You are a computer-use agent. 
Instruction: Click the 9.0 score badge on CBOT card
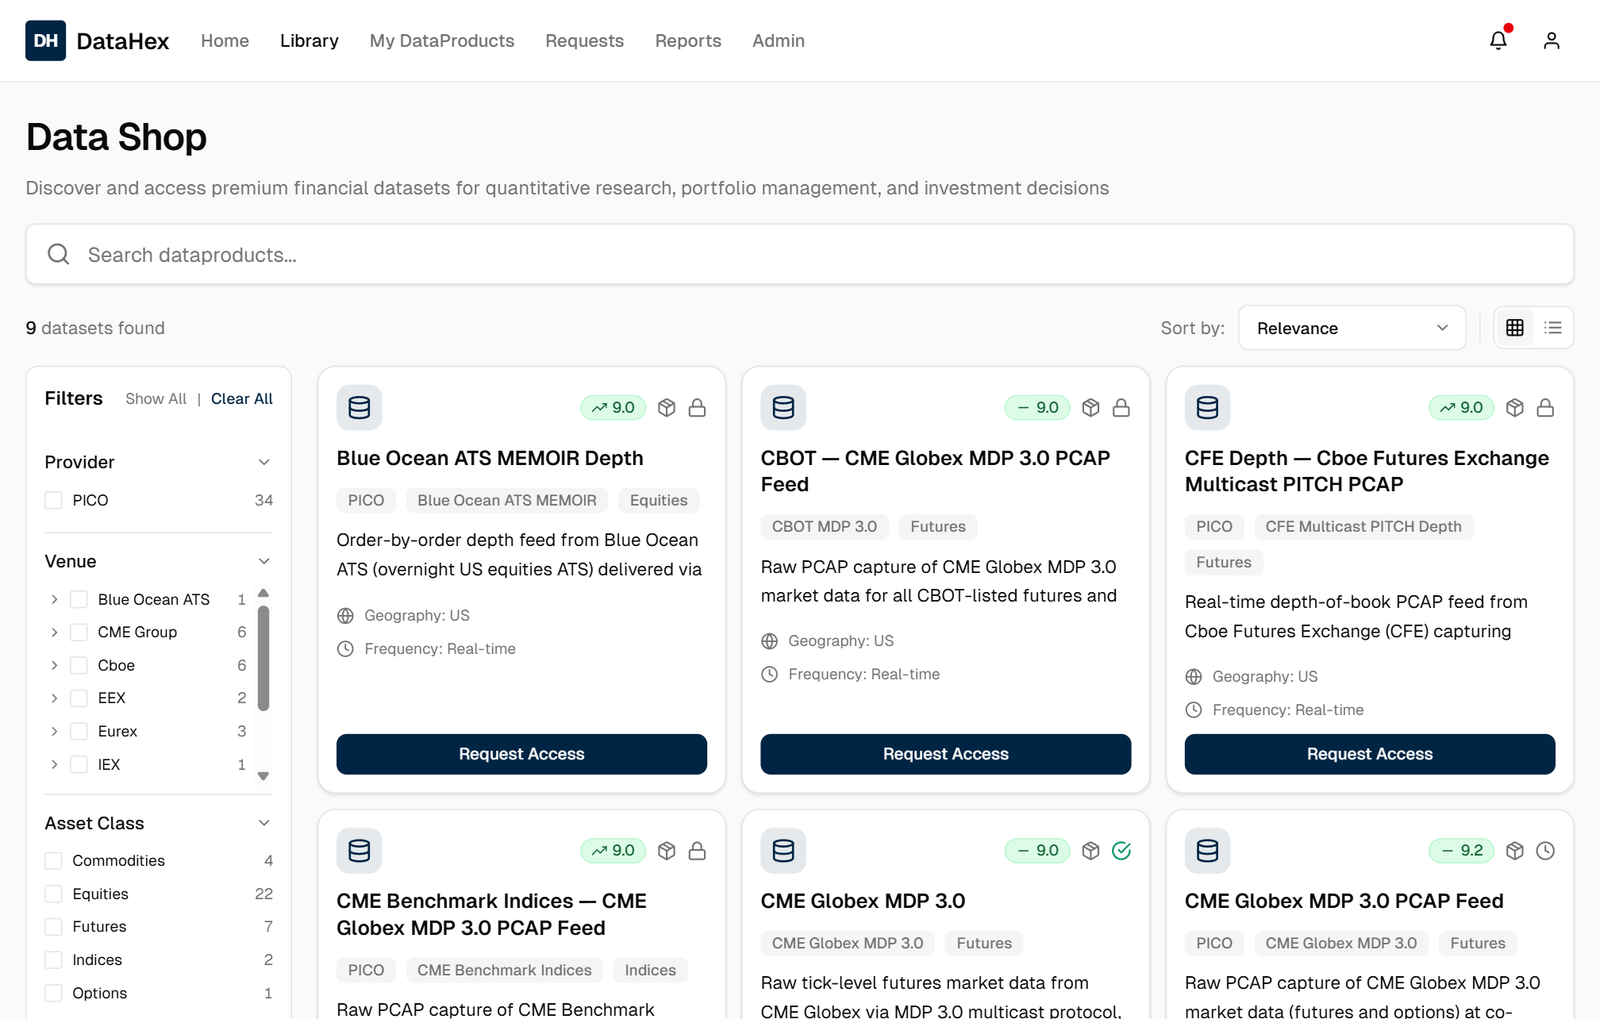(1038, 408)
